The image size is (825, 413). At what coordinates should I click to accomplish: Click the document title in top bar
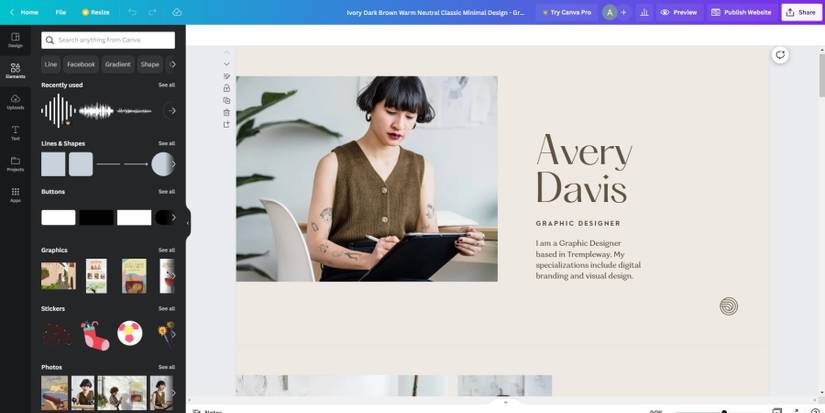pos(436,12)
